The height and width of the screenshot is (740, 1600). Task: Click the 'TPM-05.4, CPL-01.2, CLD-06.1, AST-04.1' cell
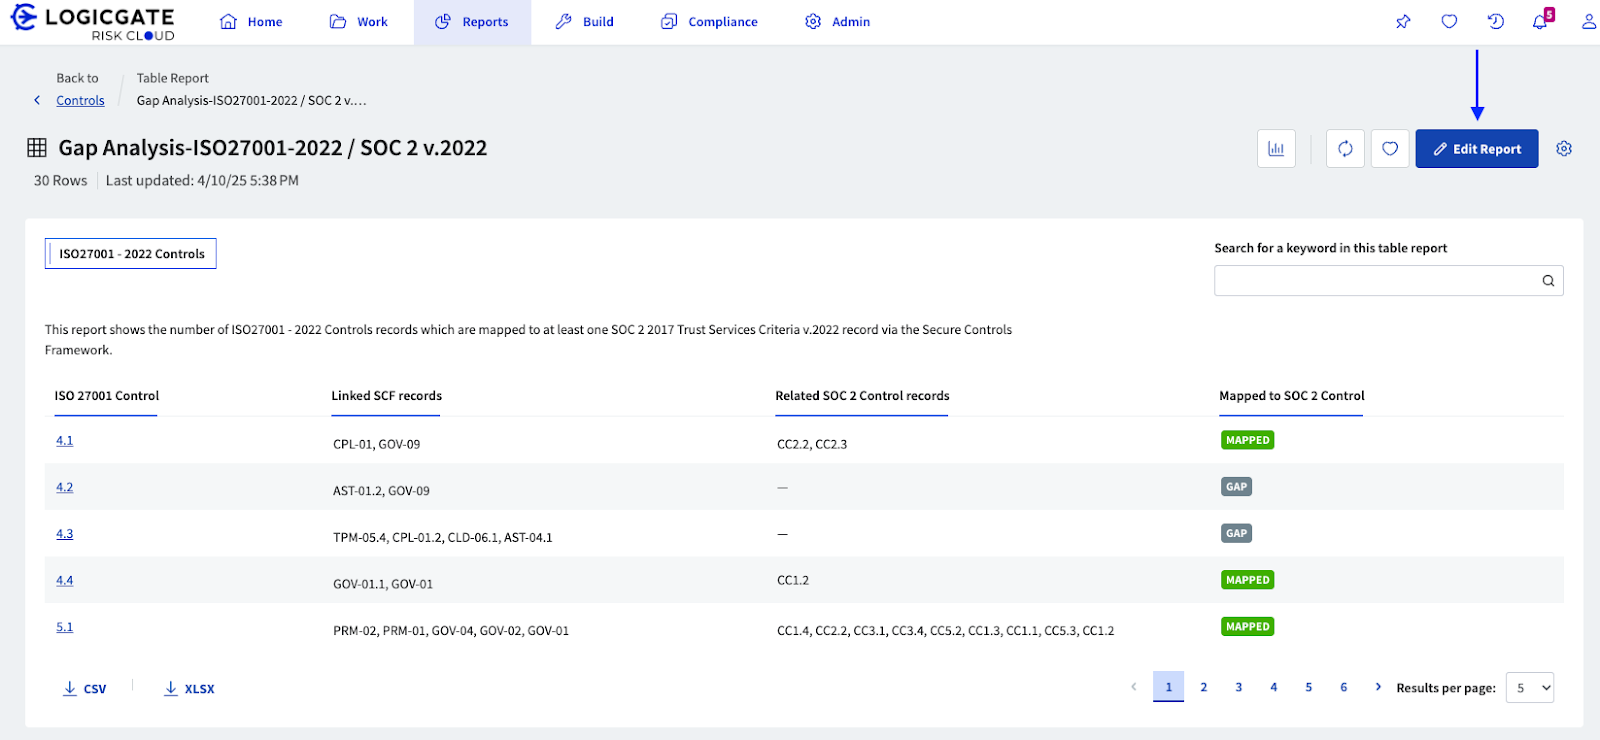tap(442, 538)
